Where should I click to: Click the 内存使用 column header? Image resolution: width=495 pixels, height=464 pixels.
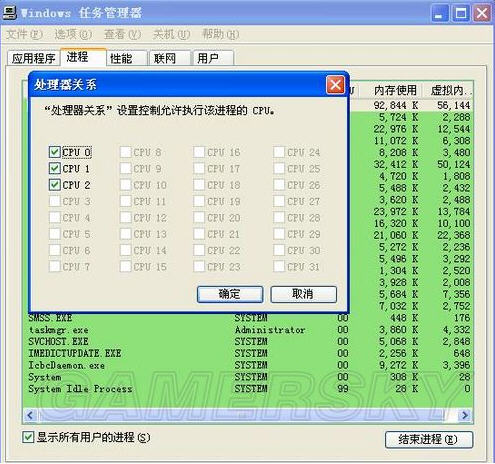(x=395, y=90)
